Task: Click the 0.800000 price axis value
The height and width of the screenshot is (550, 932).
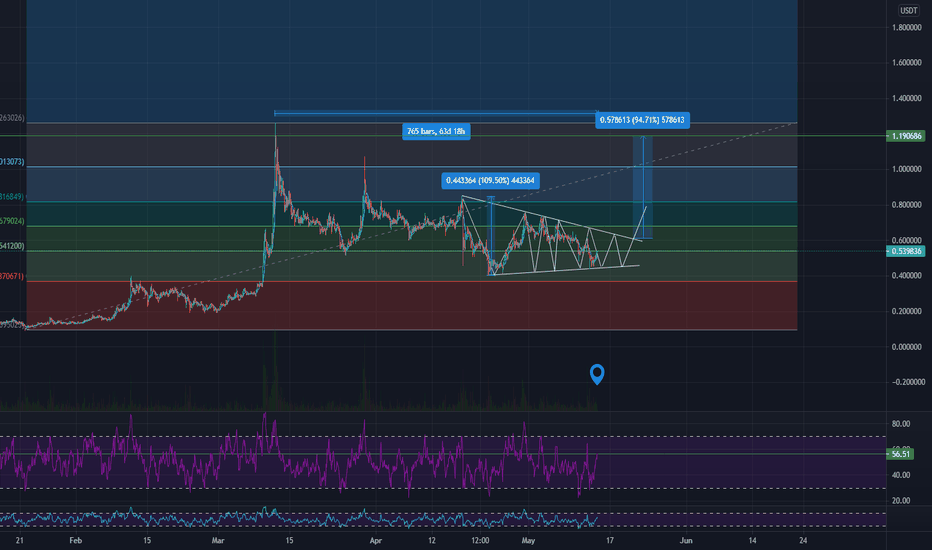Action: [906, 205]
